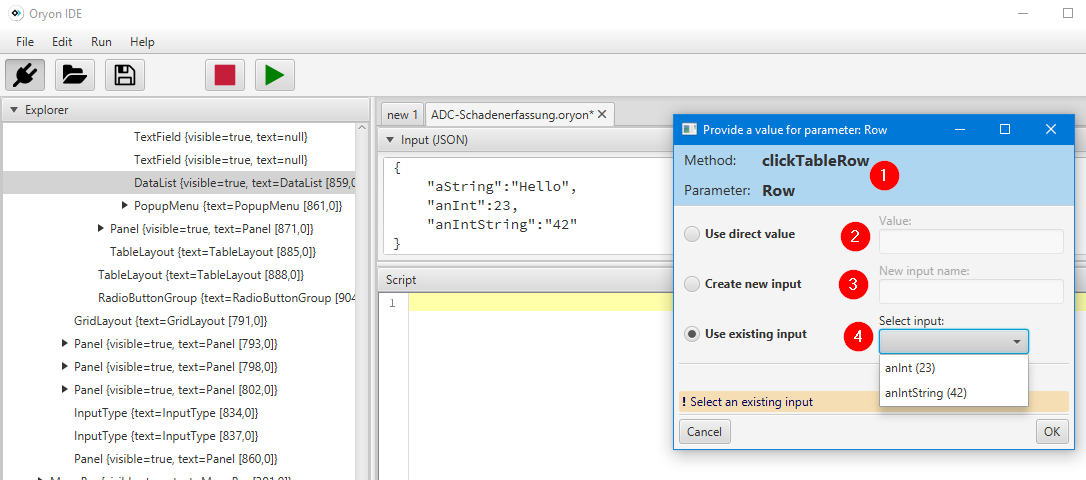Screen dimensions: 1086x480
Task: Open the Run menu
Action: [x=101, y=42]
